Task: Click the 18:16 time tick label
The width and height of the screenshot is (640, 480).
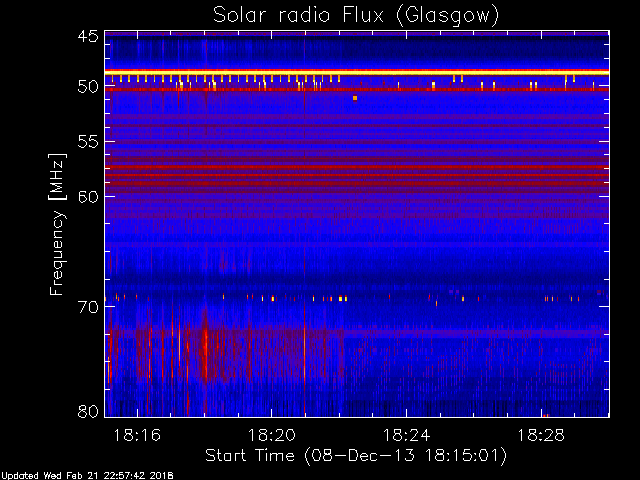Action: click(x=137, y=435)
